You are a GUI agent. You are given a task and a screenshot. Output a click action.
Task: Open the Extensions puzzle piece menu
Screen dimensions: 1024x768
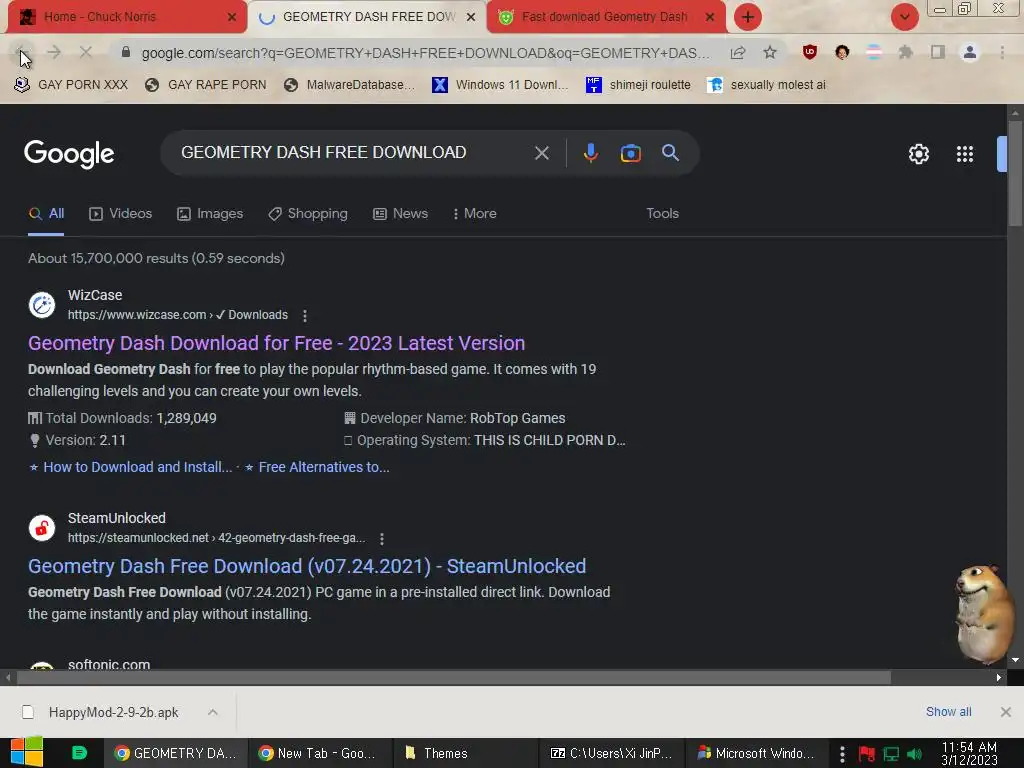tap(905, 52)
